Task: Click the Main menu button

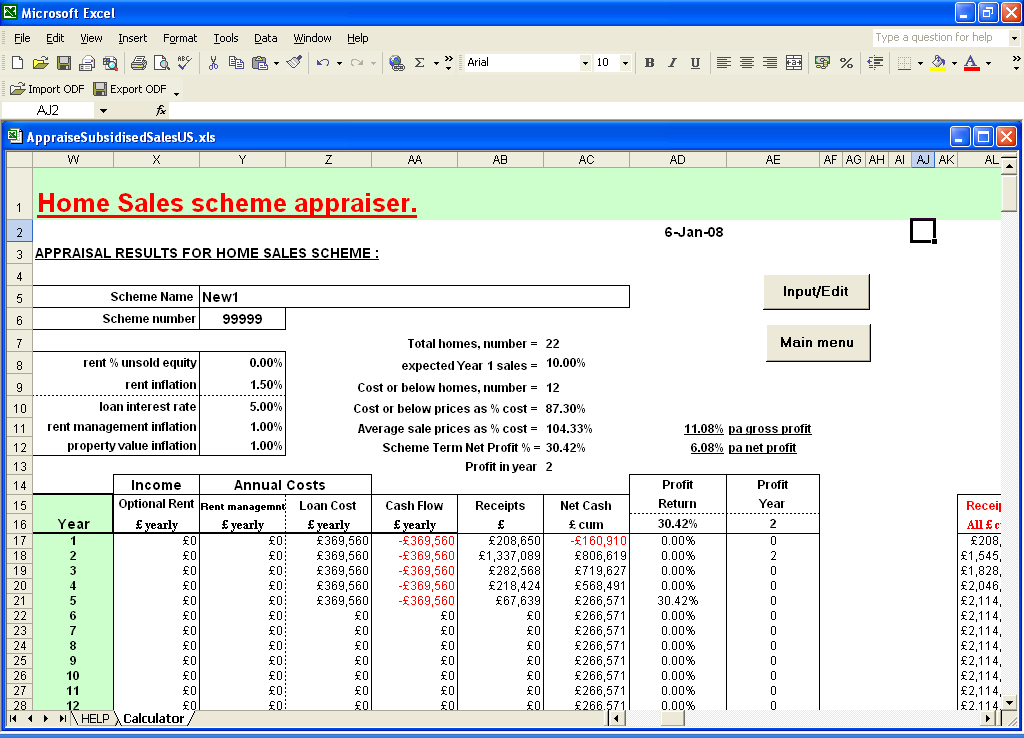Action: point(818,343)
